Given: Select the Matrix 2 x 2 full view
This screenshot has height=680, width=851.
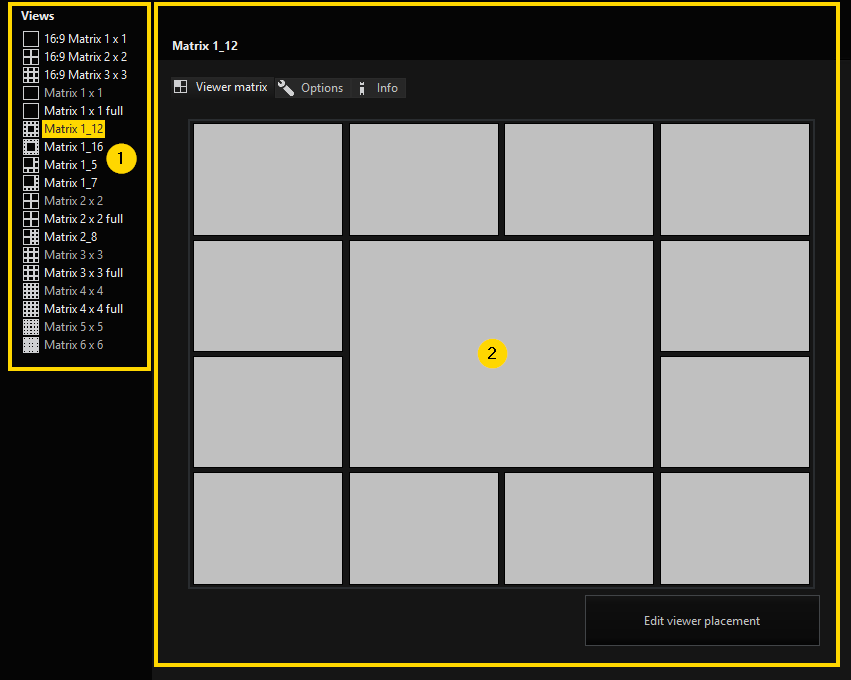Looking at the screenshot, I should [83, 219].
